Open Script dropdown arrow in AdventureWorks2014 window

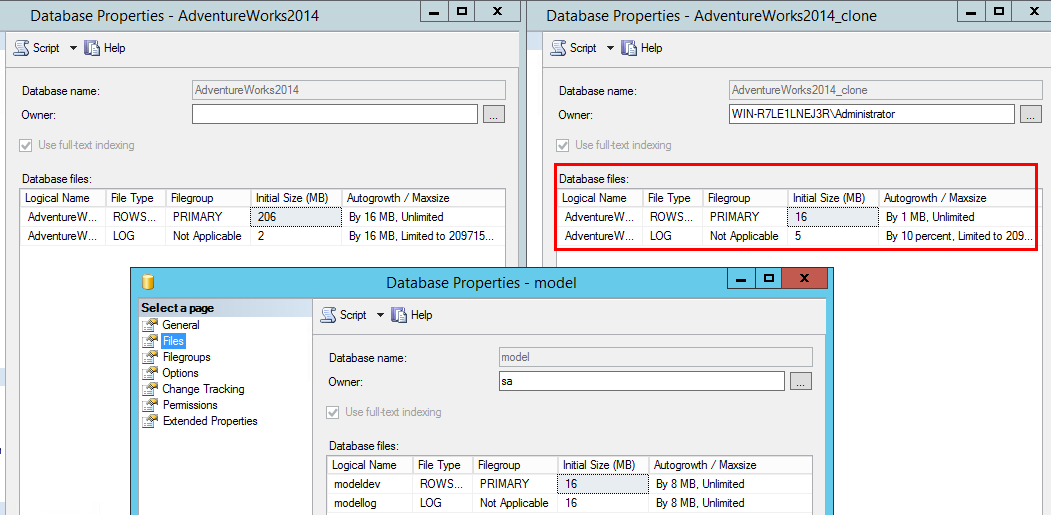73,48
